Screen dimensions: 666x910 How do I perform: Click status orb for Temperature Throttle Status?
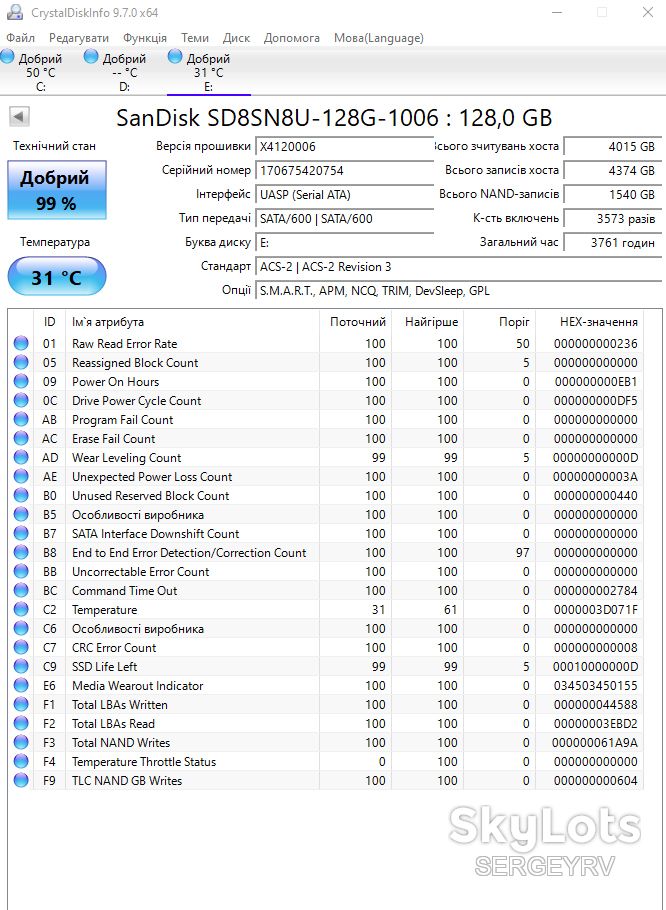(21, 761)
